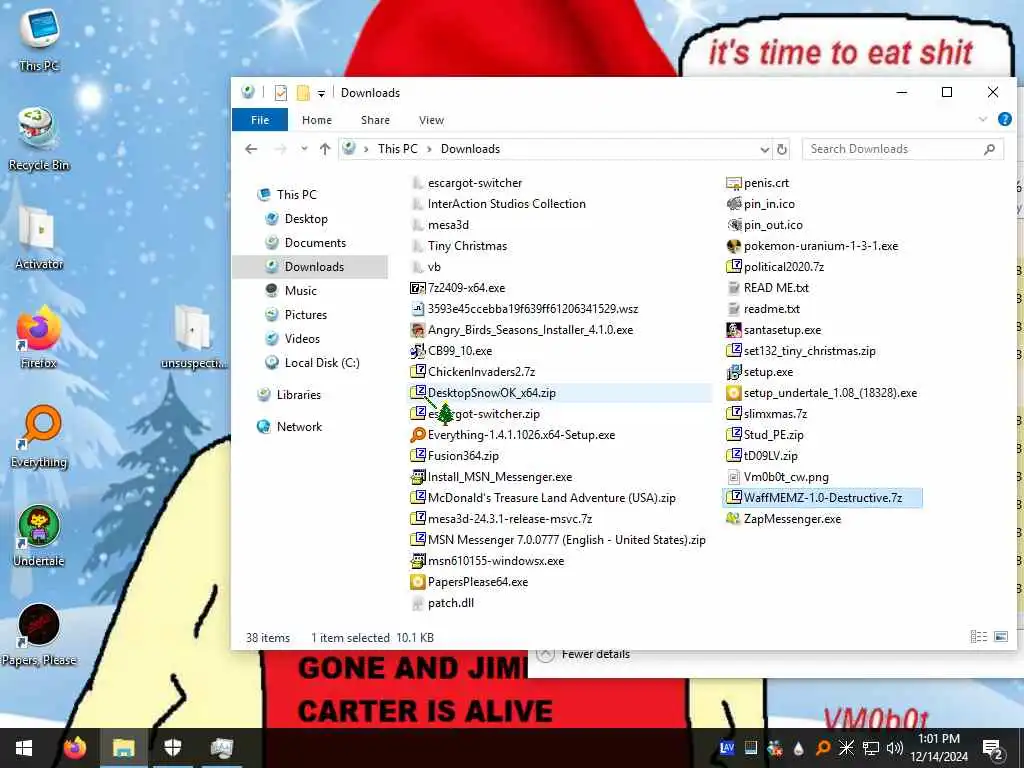Refresh the Downloads folder view
This screenshot has width=1024, height=768.
click(782, 149)
